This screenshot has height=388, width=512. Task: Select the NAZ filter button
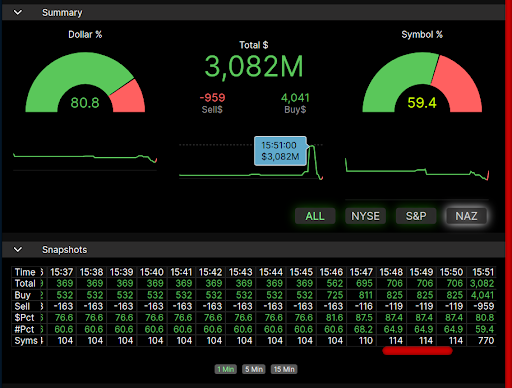(466, 216)
